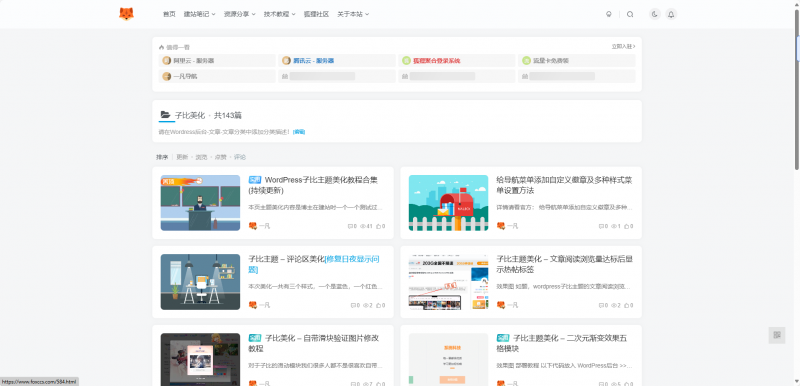Screen dimensions: 800x386
Task: Expand the 关于本站 dropdown menu
Action: coord(353,14)
